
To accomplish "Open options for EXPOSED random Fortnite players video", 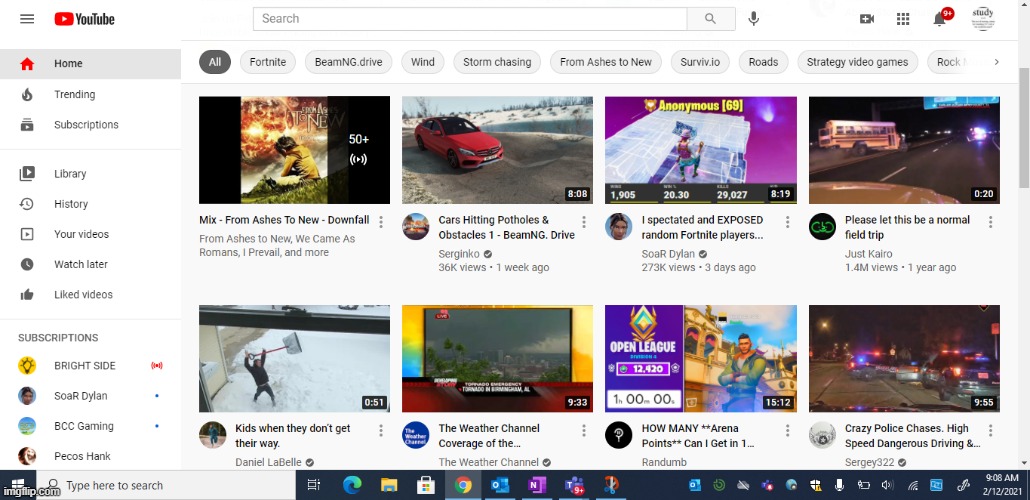I will click(x=788, y=222).
